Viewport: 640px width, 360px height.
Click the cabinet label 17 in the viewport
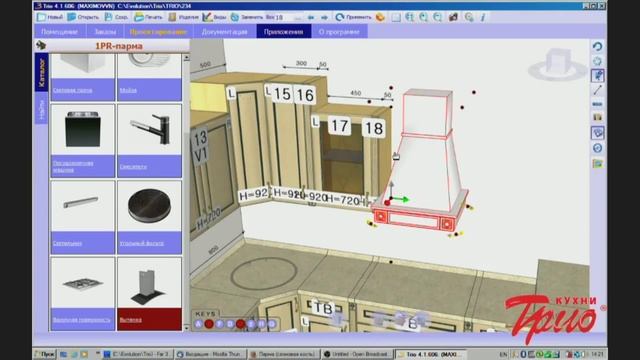click(x=339, y=126)
